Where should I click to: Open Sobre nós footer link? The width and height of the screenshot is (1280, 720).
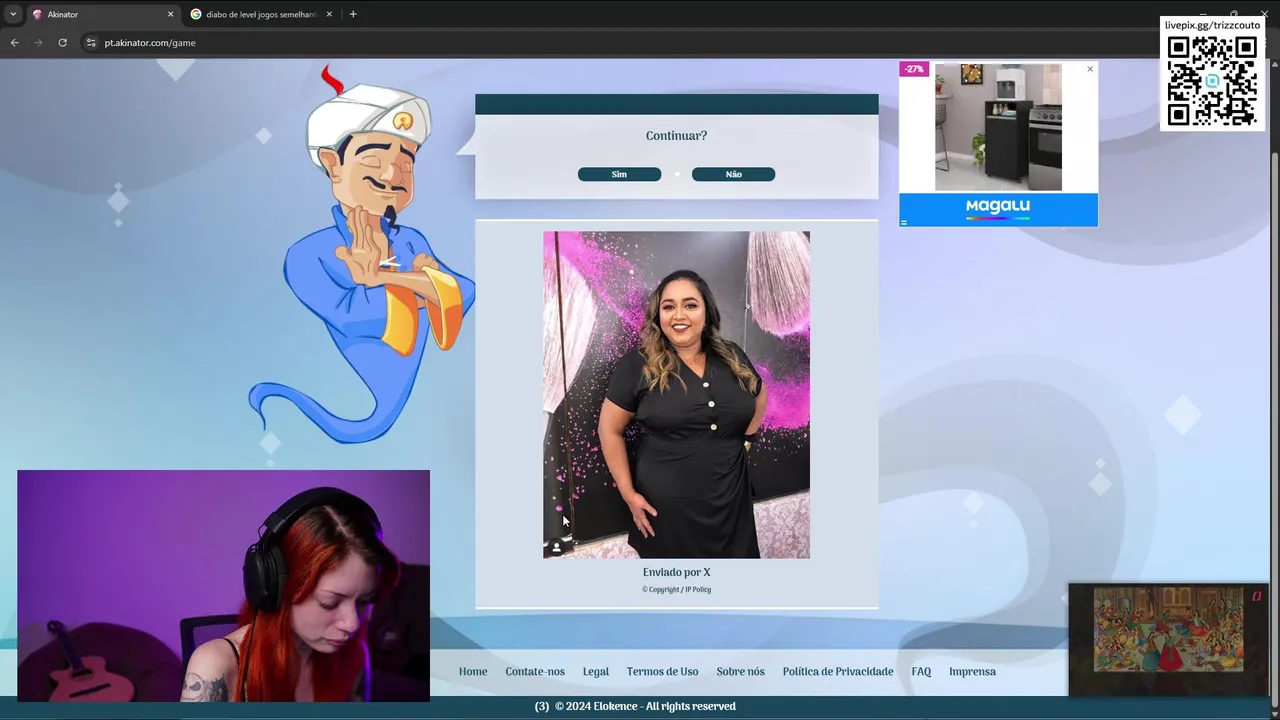coord(740,671)
